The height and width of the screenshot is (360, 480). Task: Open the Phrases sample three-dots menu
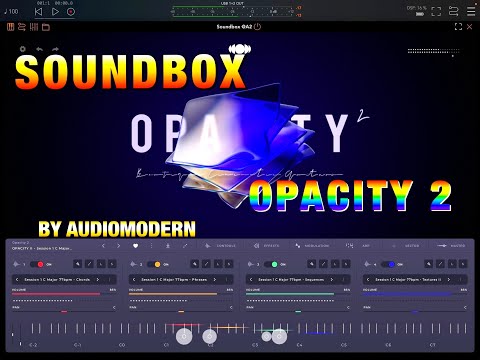227,279
